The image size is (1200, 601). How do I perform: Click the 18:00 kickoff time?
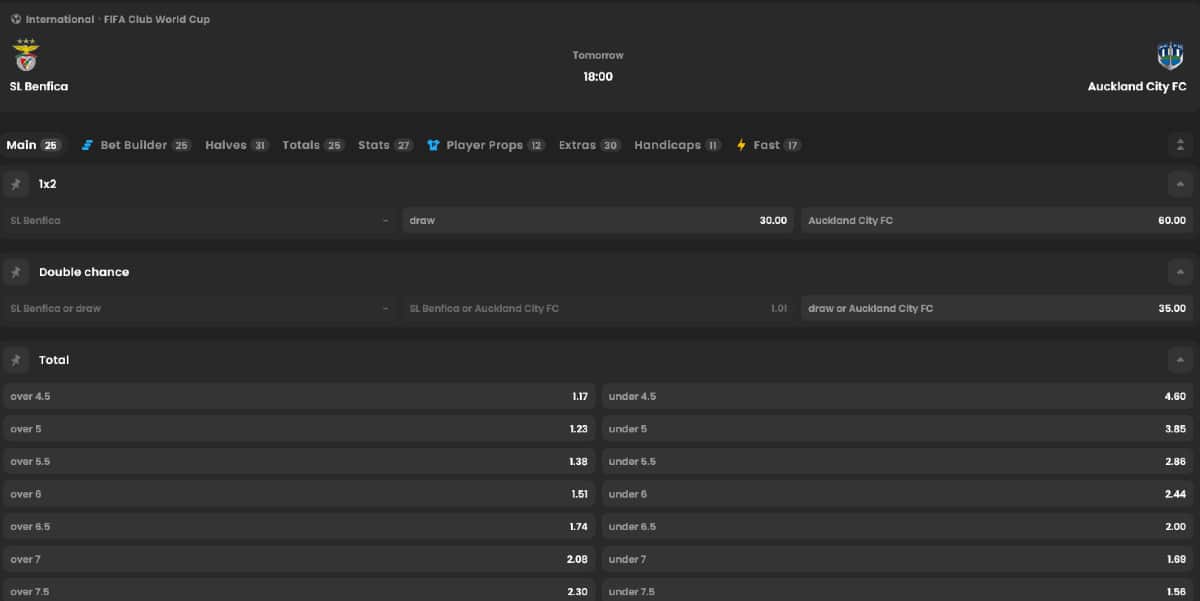click(x=598, y=76)
